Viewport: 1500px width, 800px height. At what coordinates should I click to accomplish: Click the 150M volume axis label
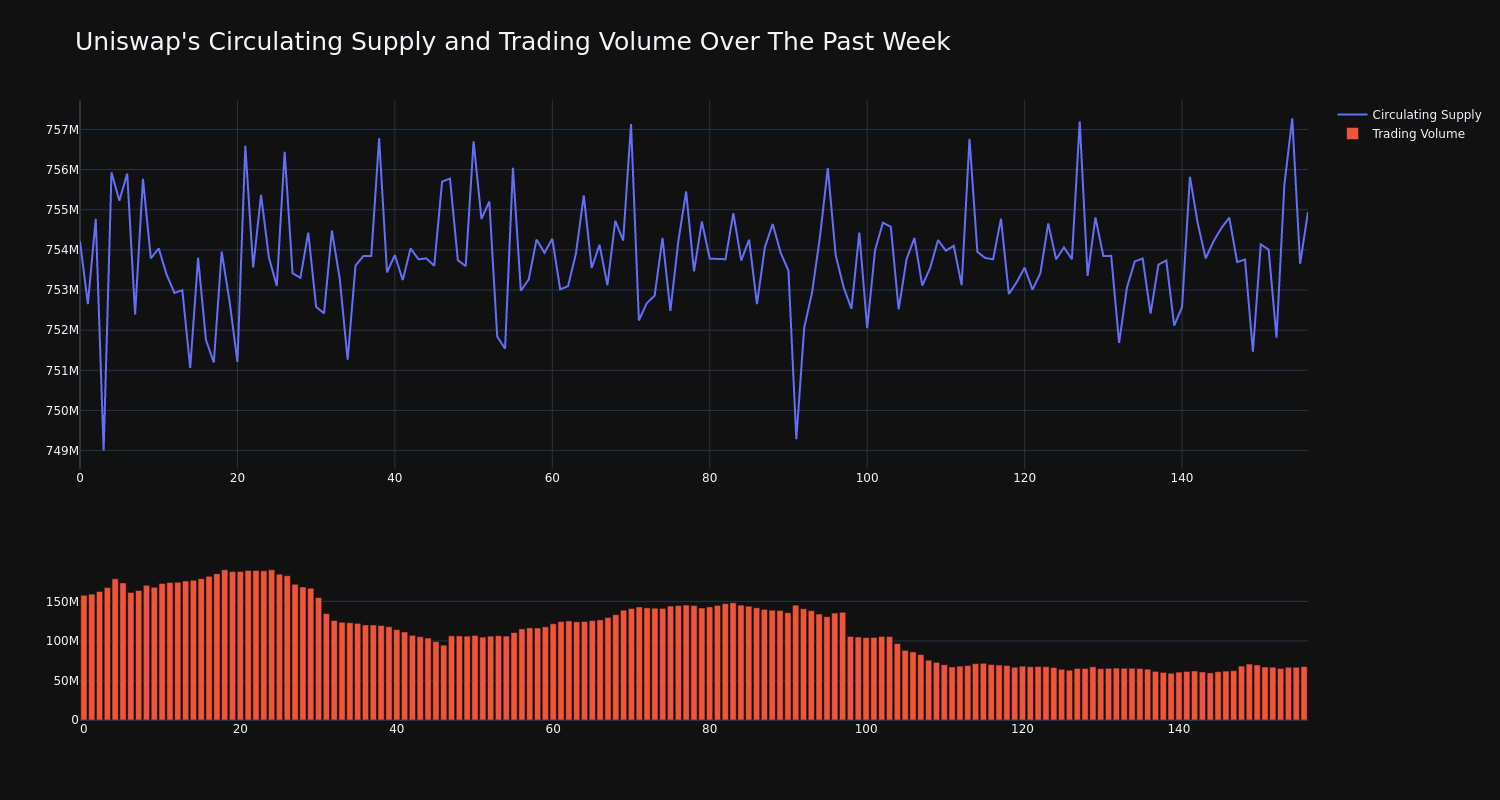click(62, 602)
